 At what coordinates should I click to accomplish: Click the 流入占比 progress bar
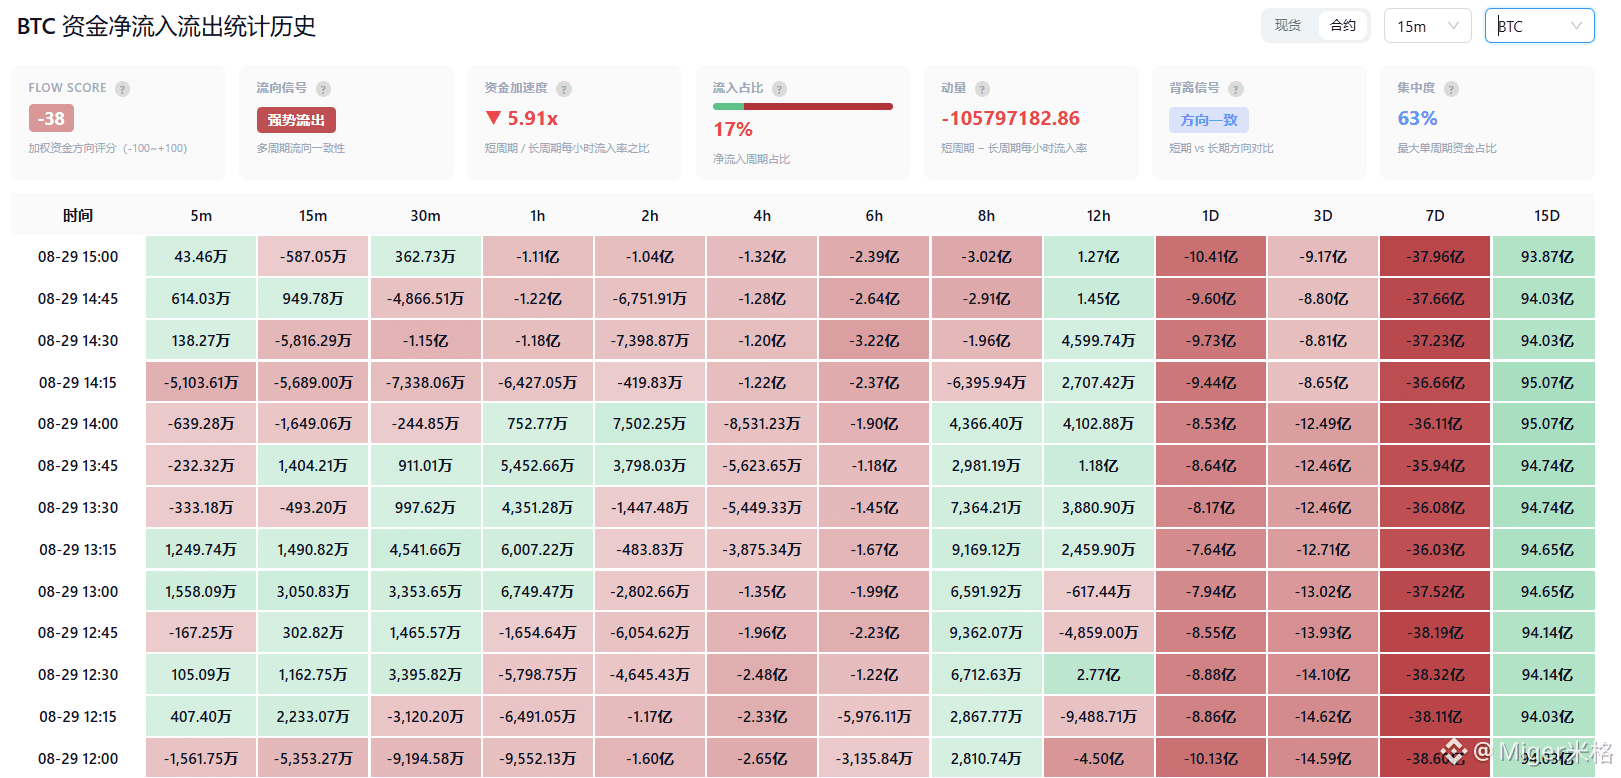(803, 106)
